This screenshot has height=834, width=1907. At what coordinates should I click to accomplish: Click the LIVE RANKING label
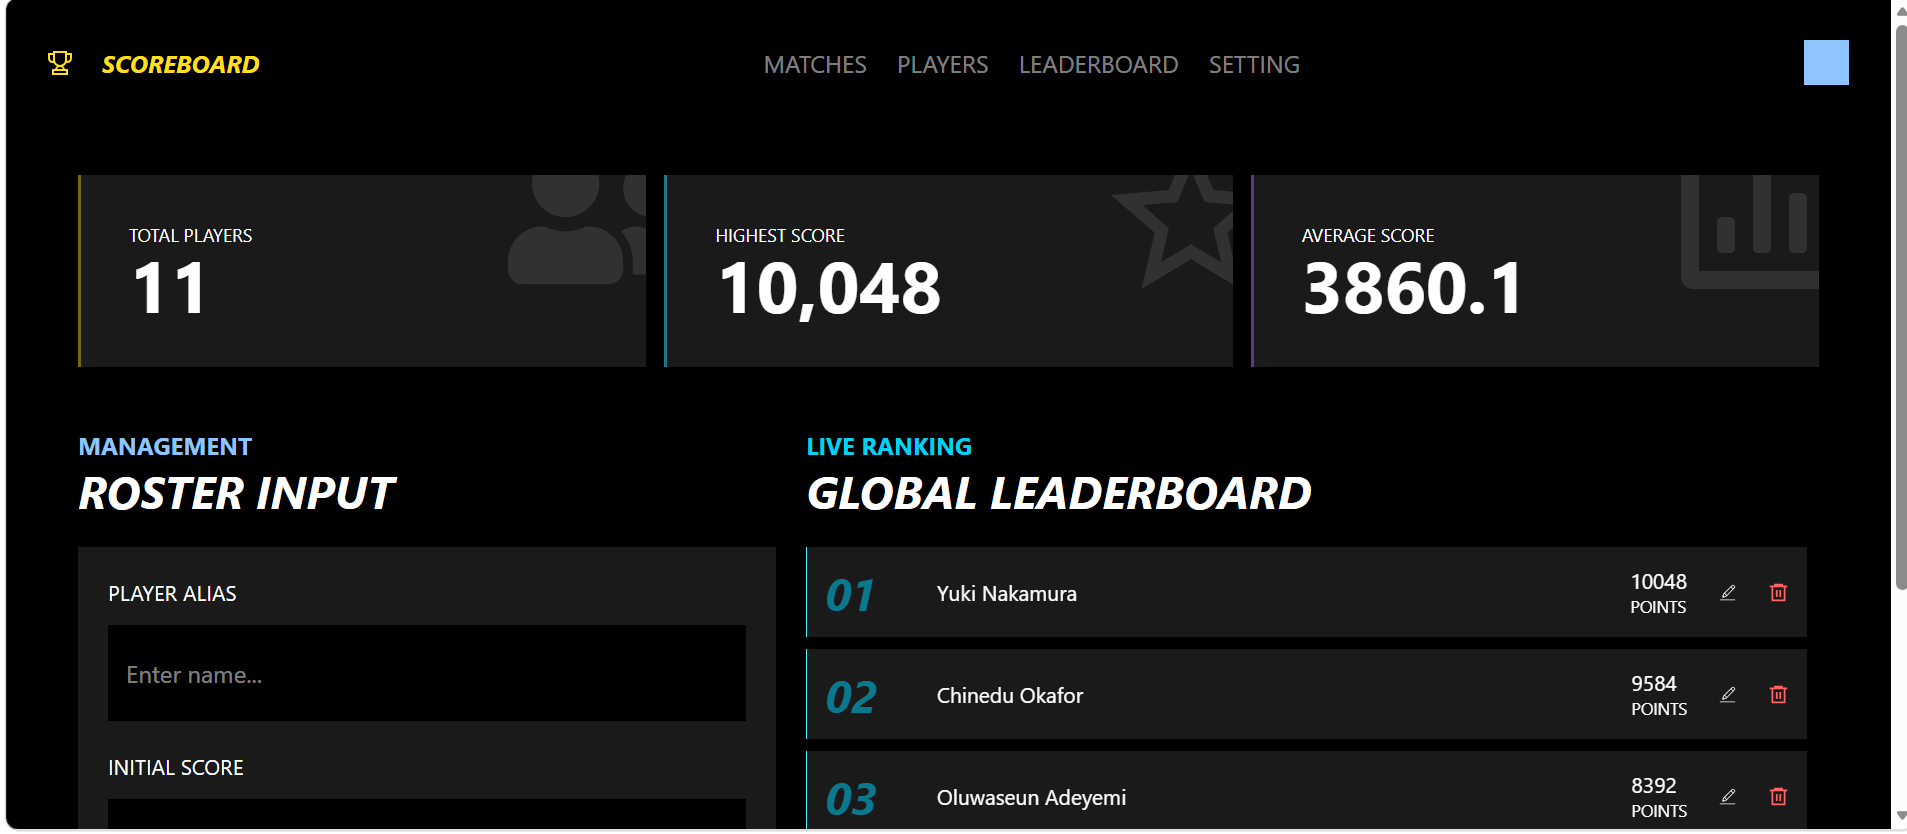click(x=889, y=447)
